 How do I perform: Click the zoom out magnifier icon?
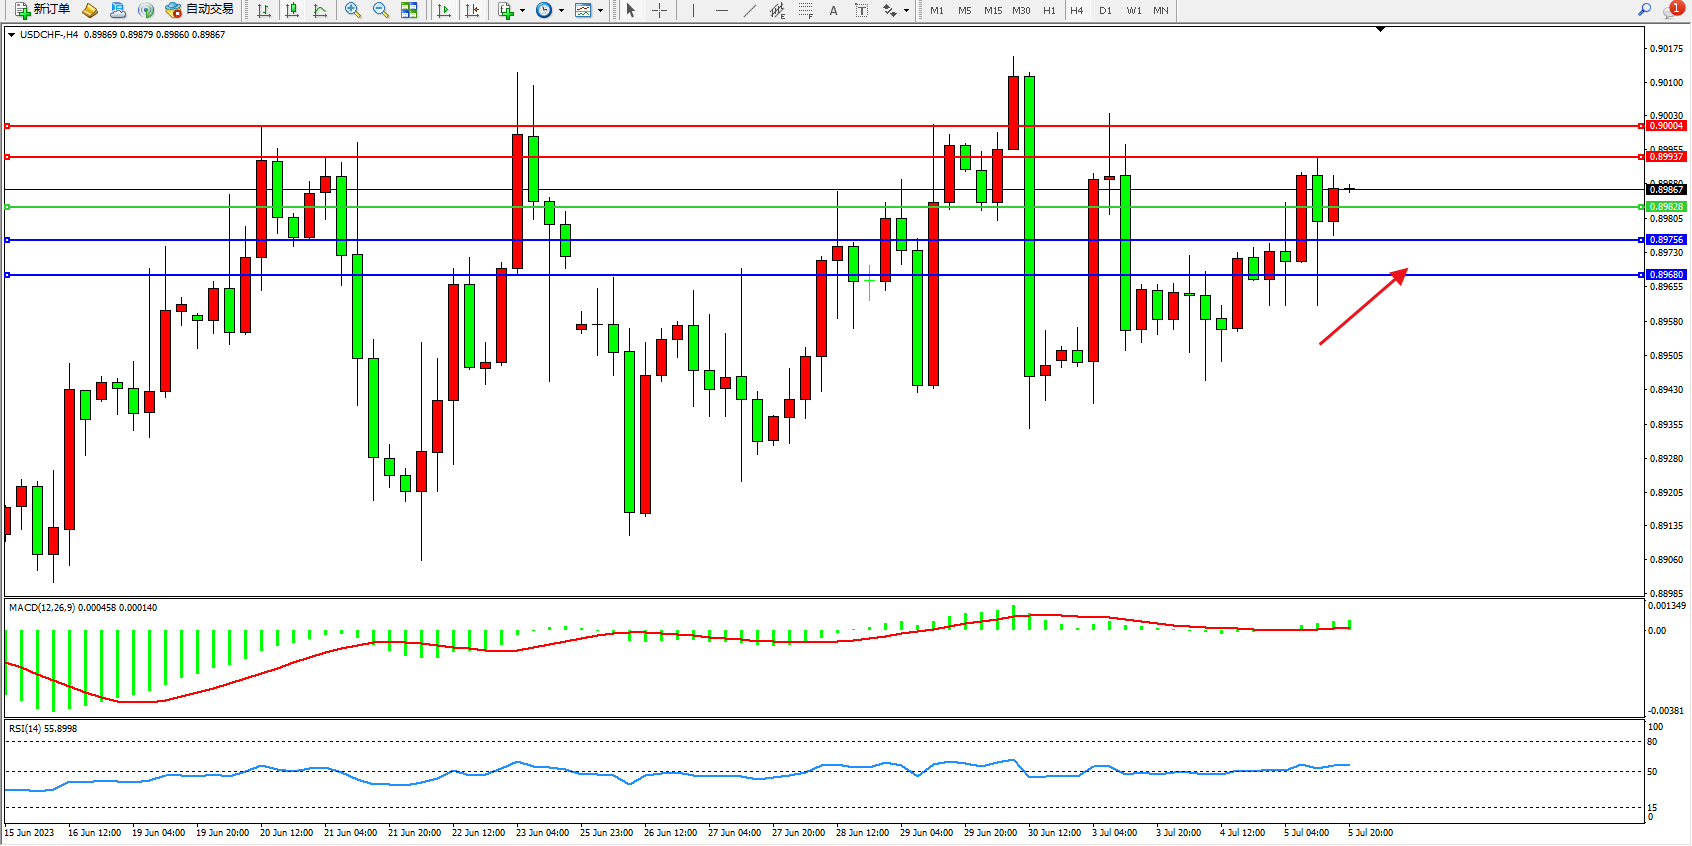coord(381,10)
